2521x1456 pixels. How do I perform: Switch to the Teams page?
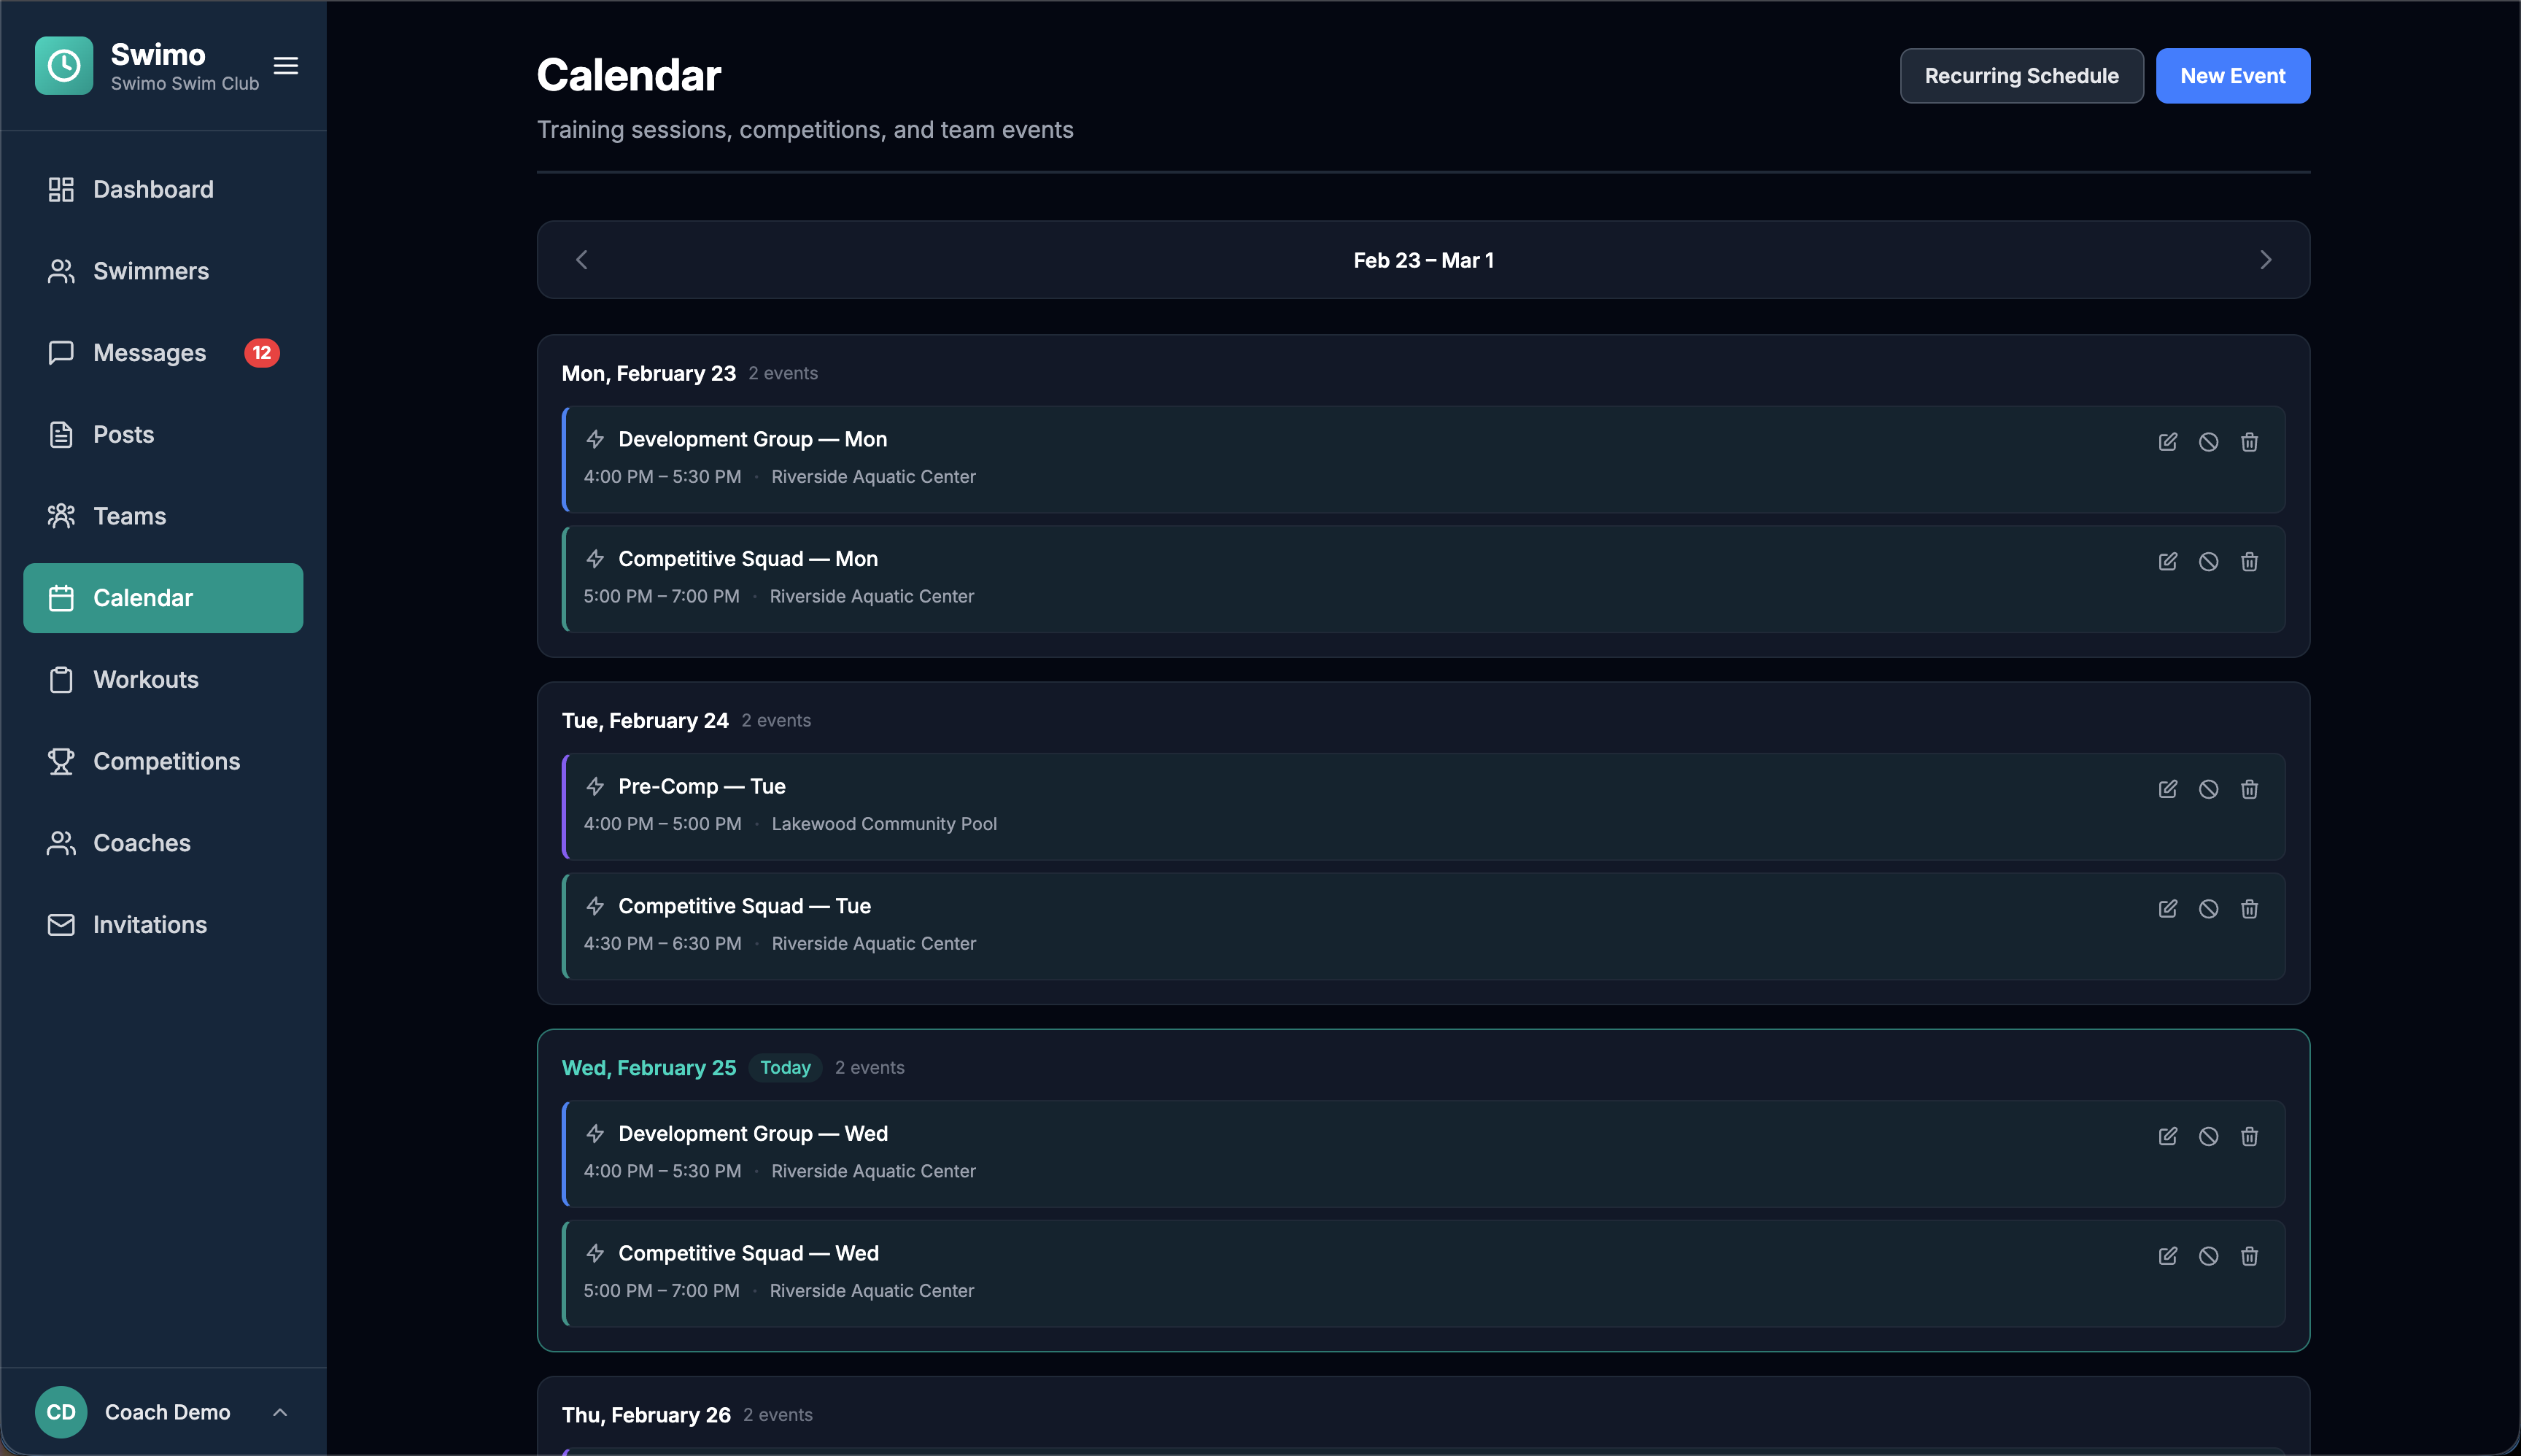point(130,516)
